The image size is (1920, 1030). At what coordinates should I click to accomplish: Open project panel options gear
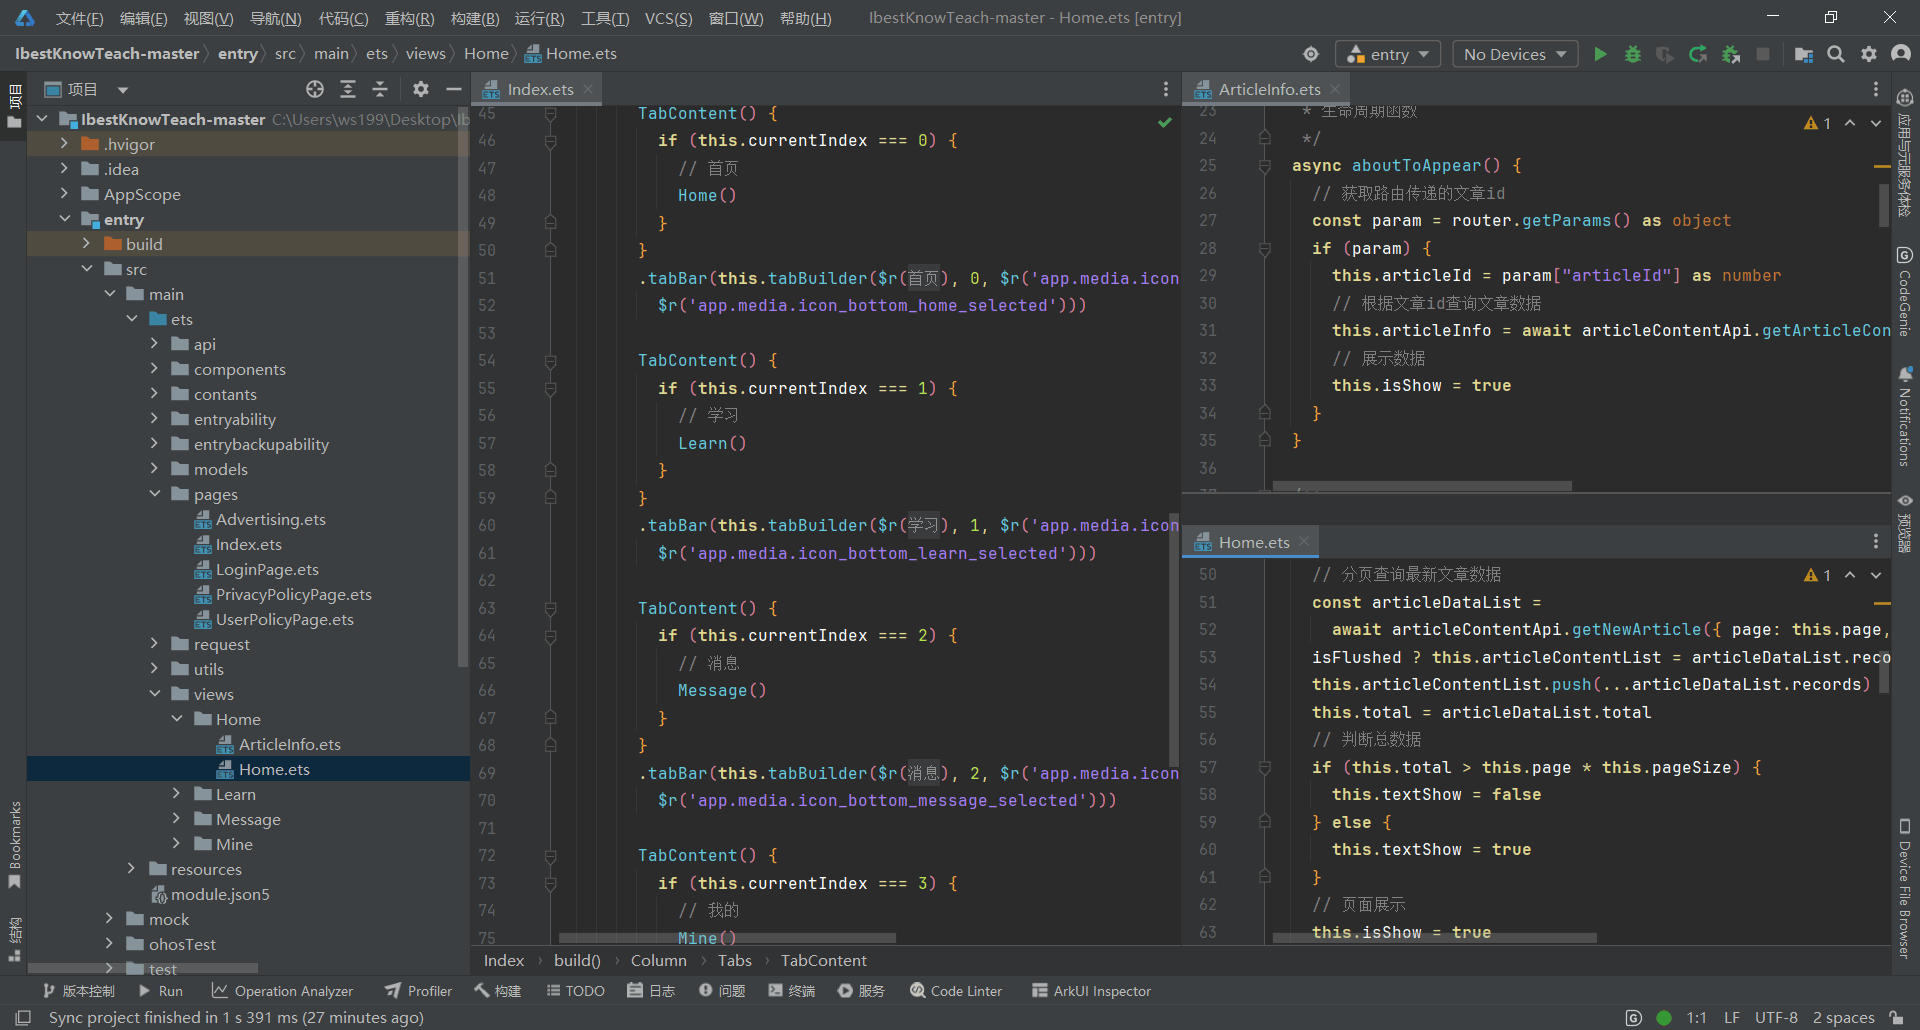[x=421, y=89]
